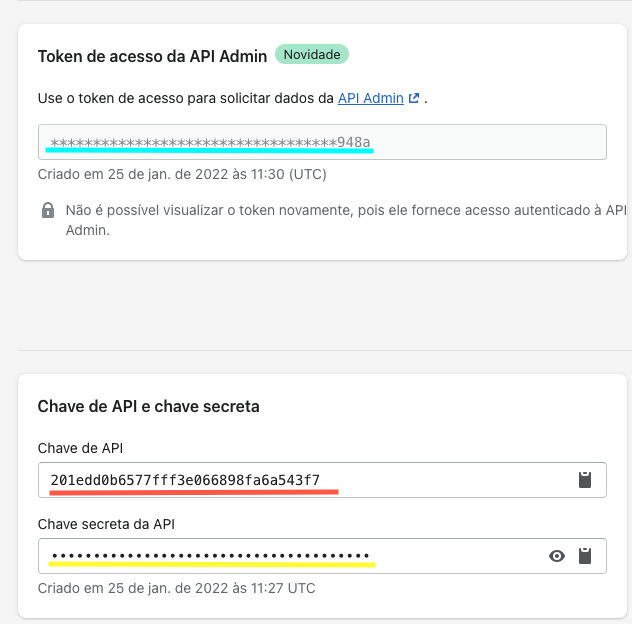Open the API Admin documentation link
Screen dimensions: 632x624
coord(370,98)
